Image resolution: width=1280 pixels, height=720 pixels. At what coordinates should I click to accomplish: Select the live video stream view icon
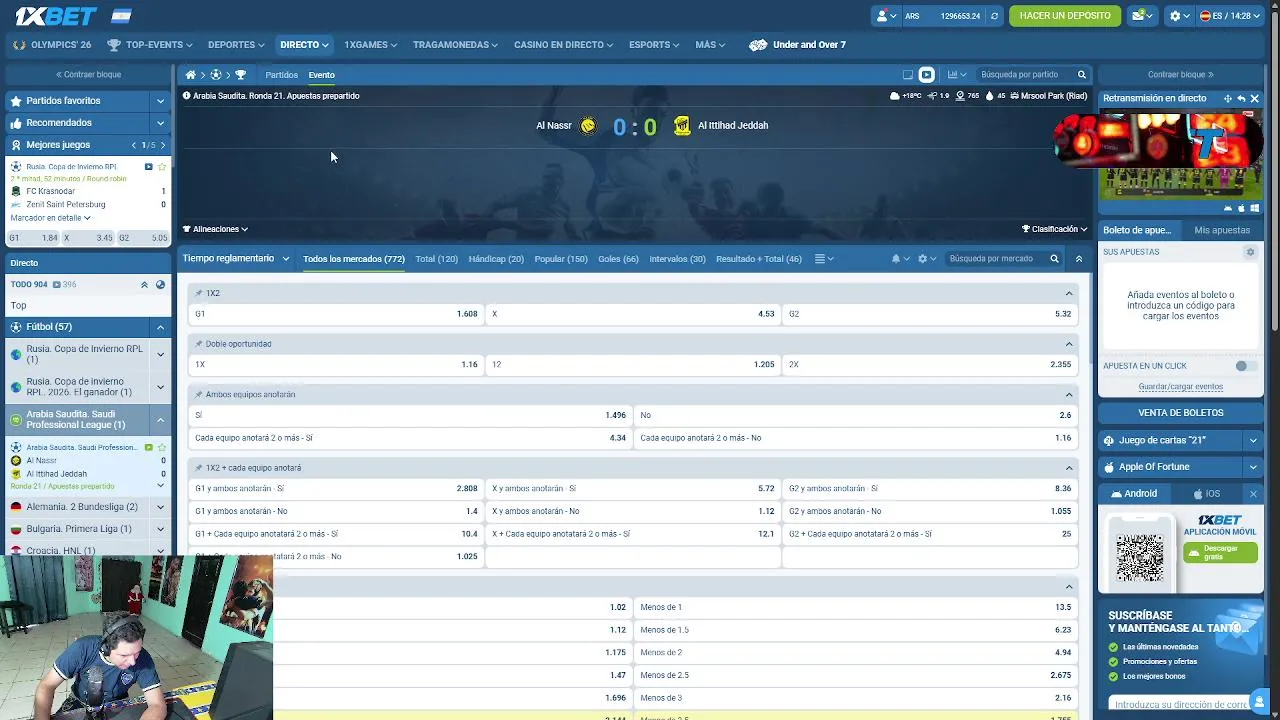(x=926, y=75)
